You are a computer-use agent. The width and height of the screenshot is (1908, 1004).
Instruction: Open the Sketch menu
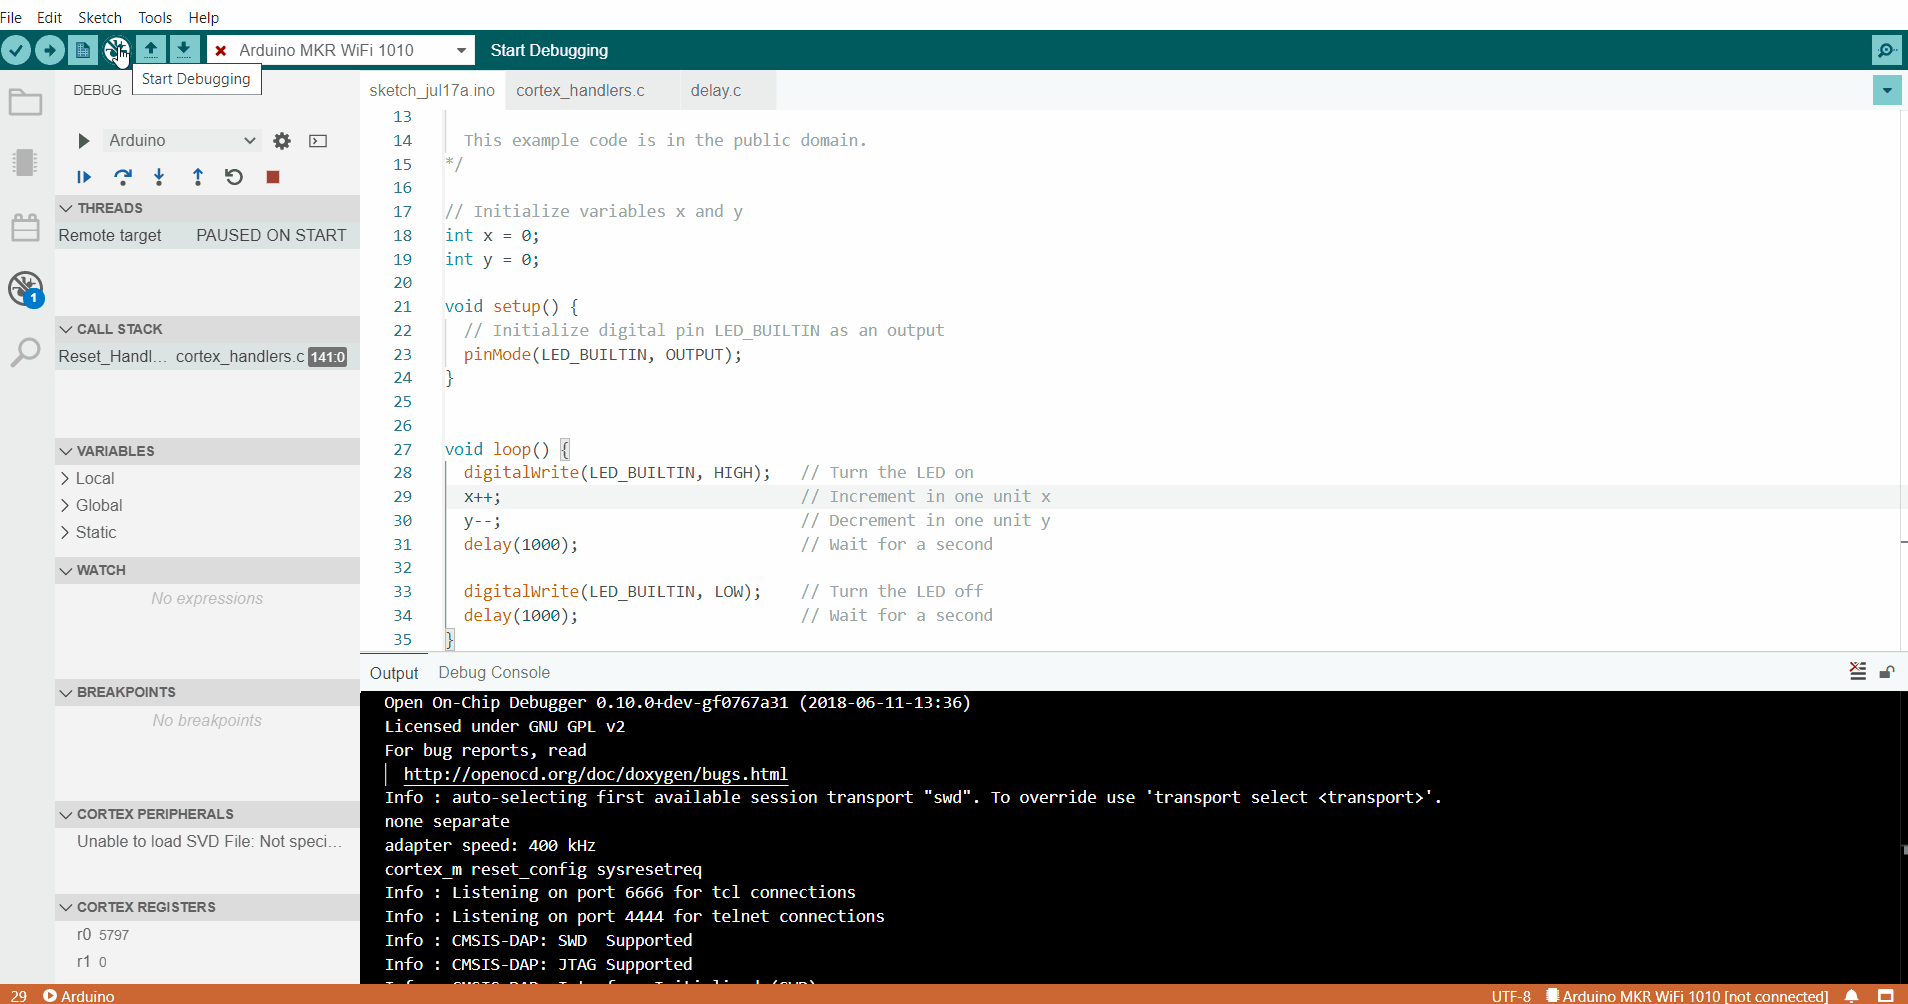pyautogui.click(x=100, y=17)
